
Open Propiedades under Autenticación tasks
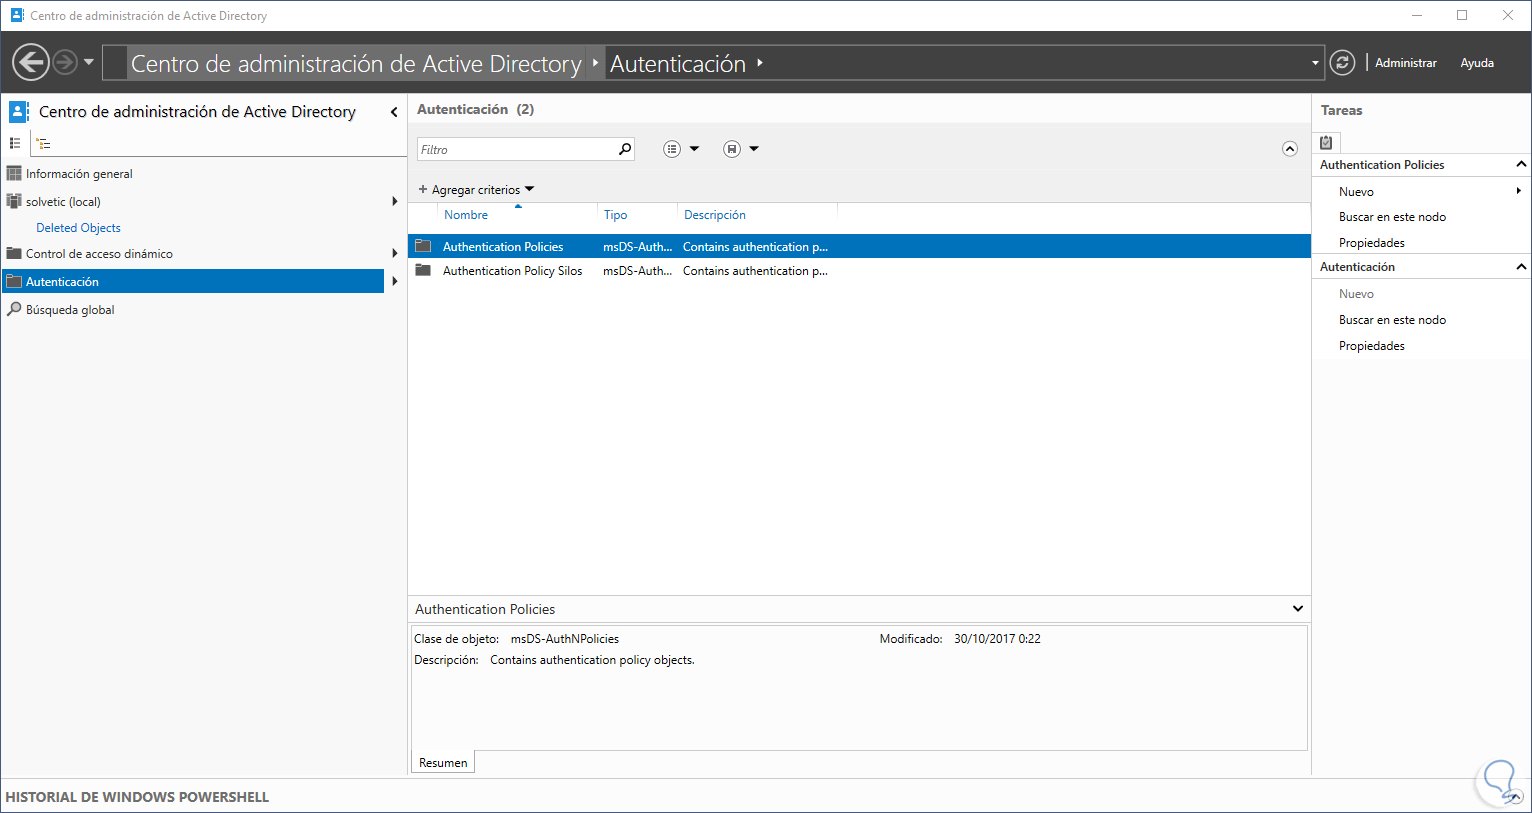pos(1372,346)
